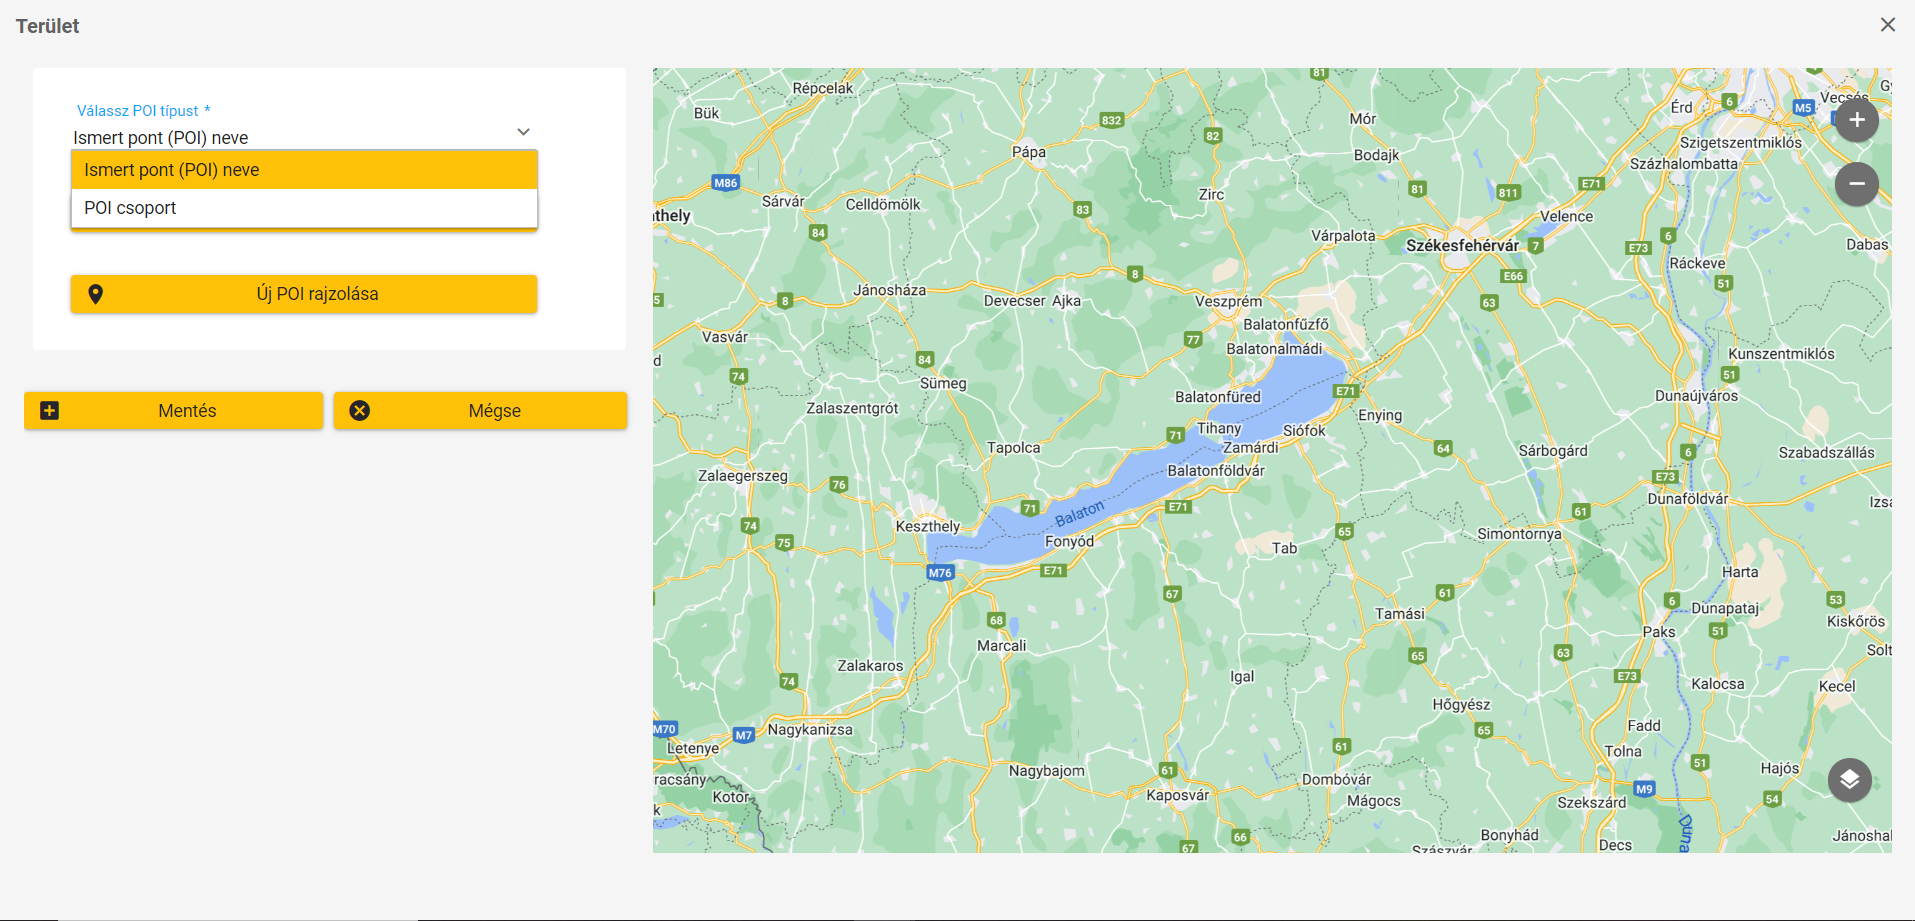Open the map layers switcher
The image size is (1915, 921).
[x=1849, y=780]
